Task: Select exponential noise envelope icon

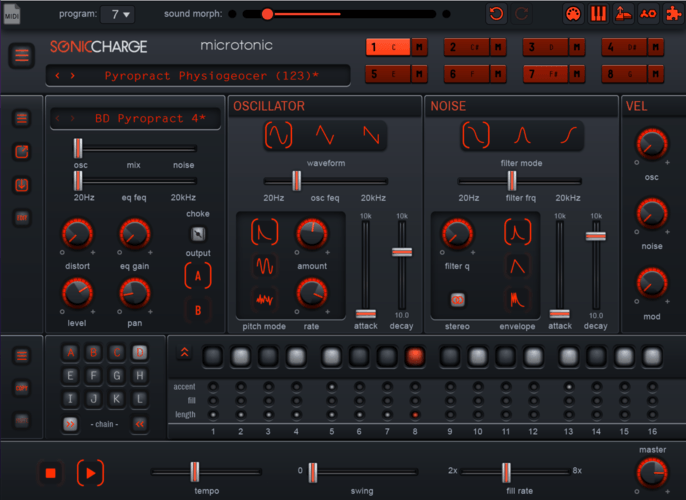Action: point(518,232)
